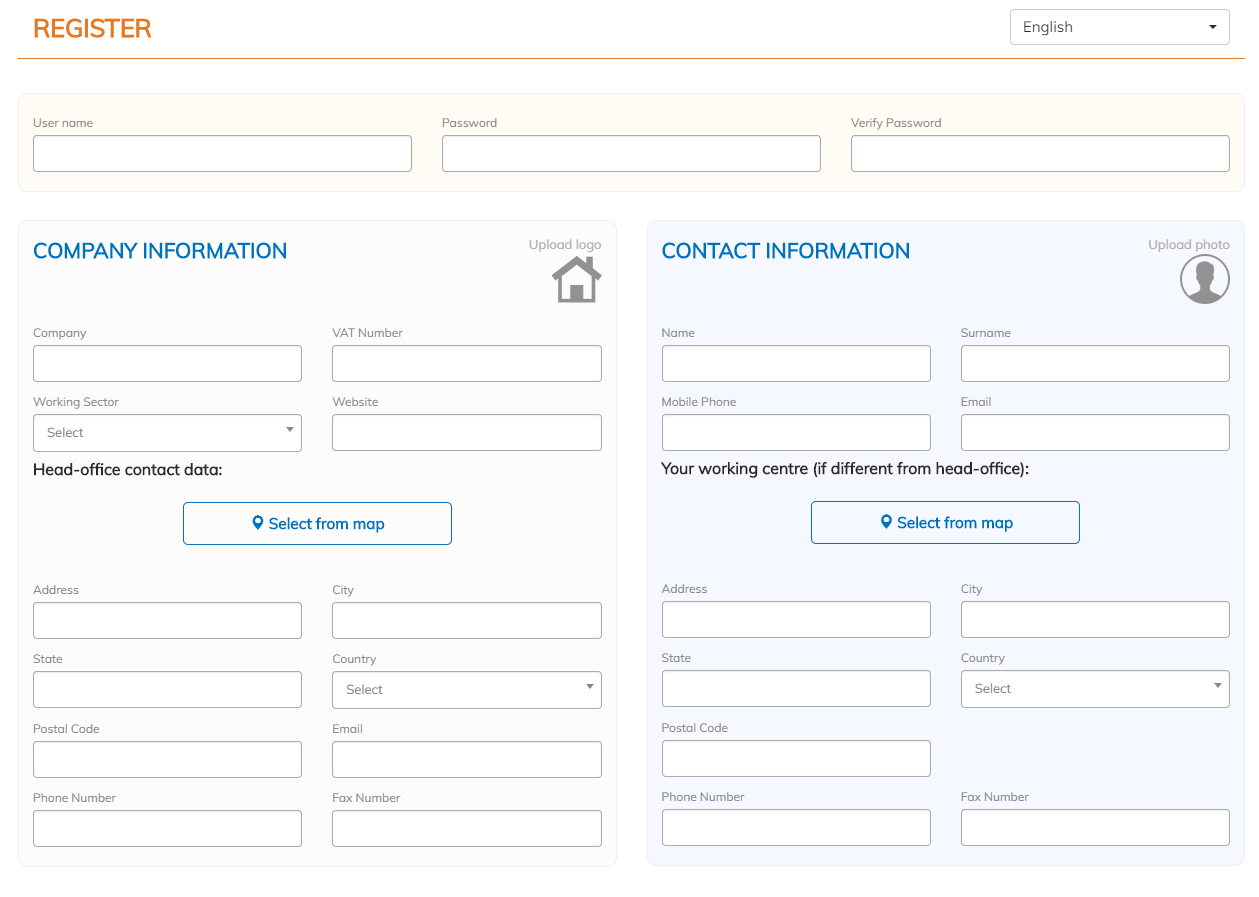Viewport: 1259px width, 897px height.
Task: Expand the Working Sector select dropdown
Action: pyautogui.click(x=167, y=433)
